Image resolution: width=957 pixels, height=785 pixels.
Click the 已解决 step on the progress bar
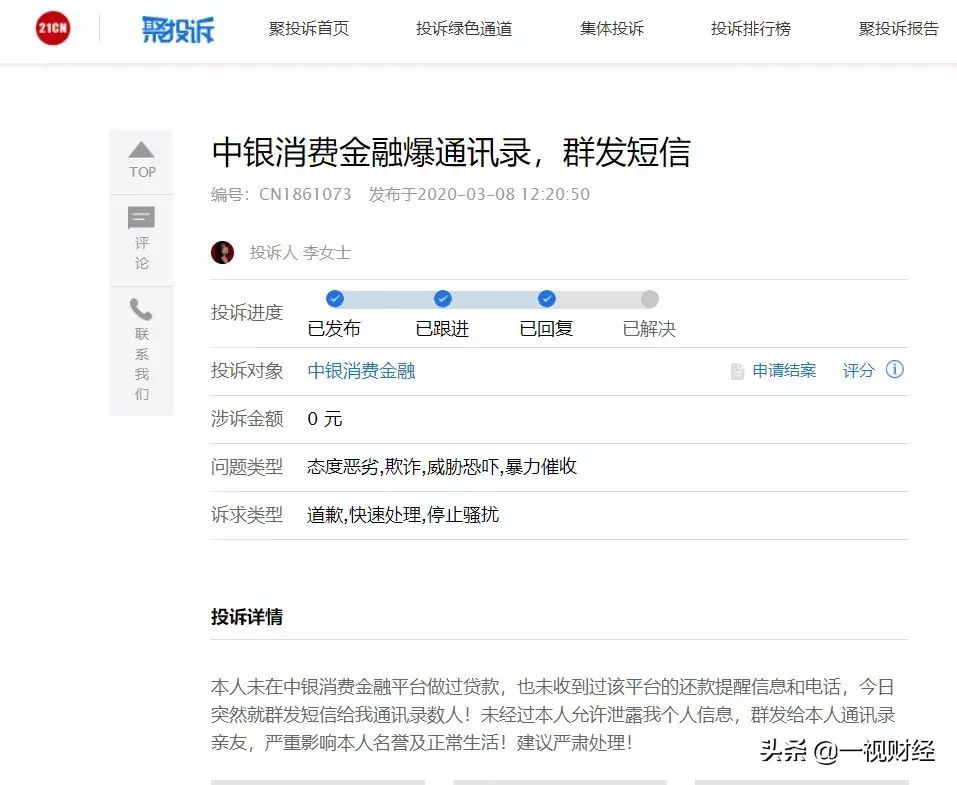pyautogui.click(x=650, y=299)
